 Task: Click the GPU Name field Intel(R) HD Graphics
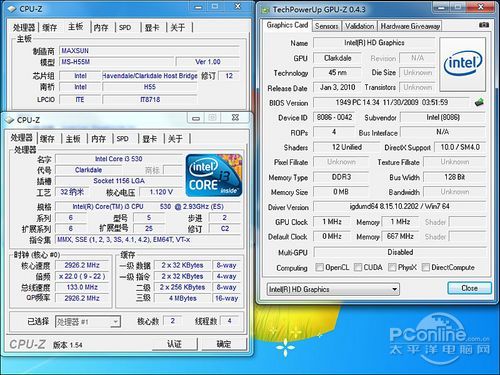pyautogui.click(x=374, y=43)
